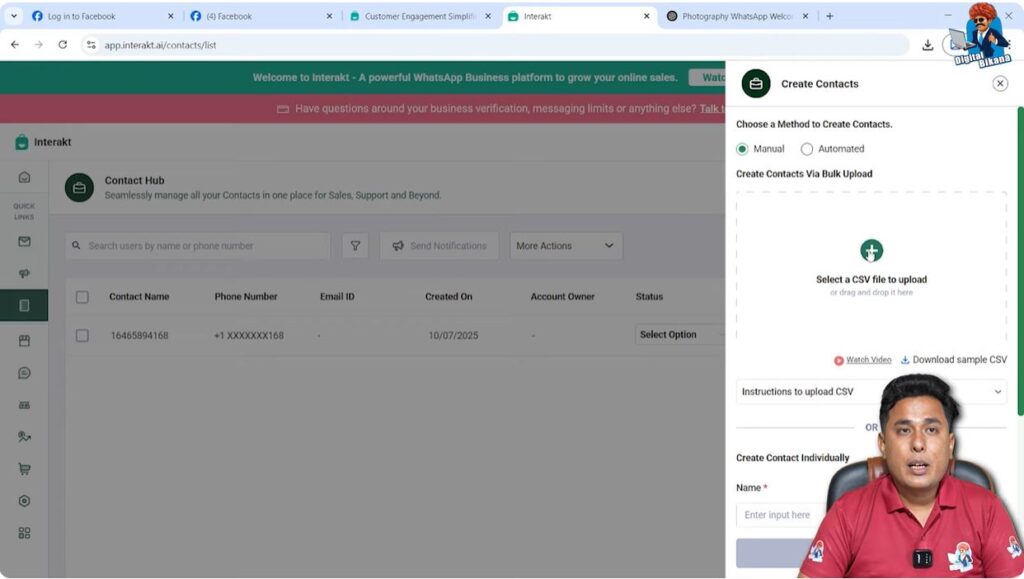Click the browser back arrow
1024x579 pixels.
(15, 44)
